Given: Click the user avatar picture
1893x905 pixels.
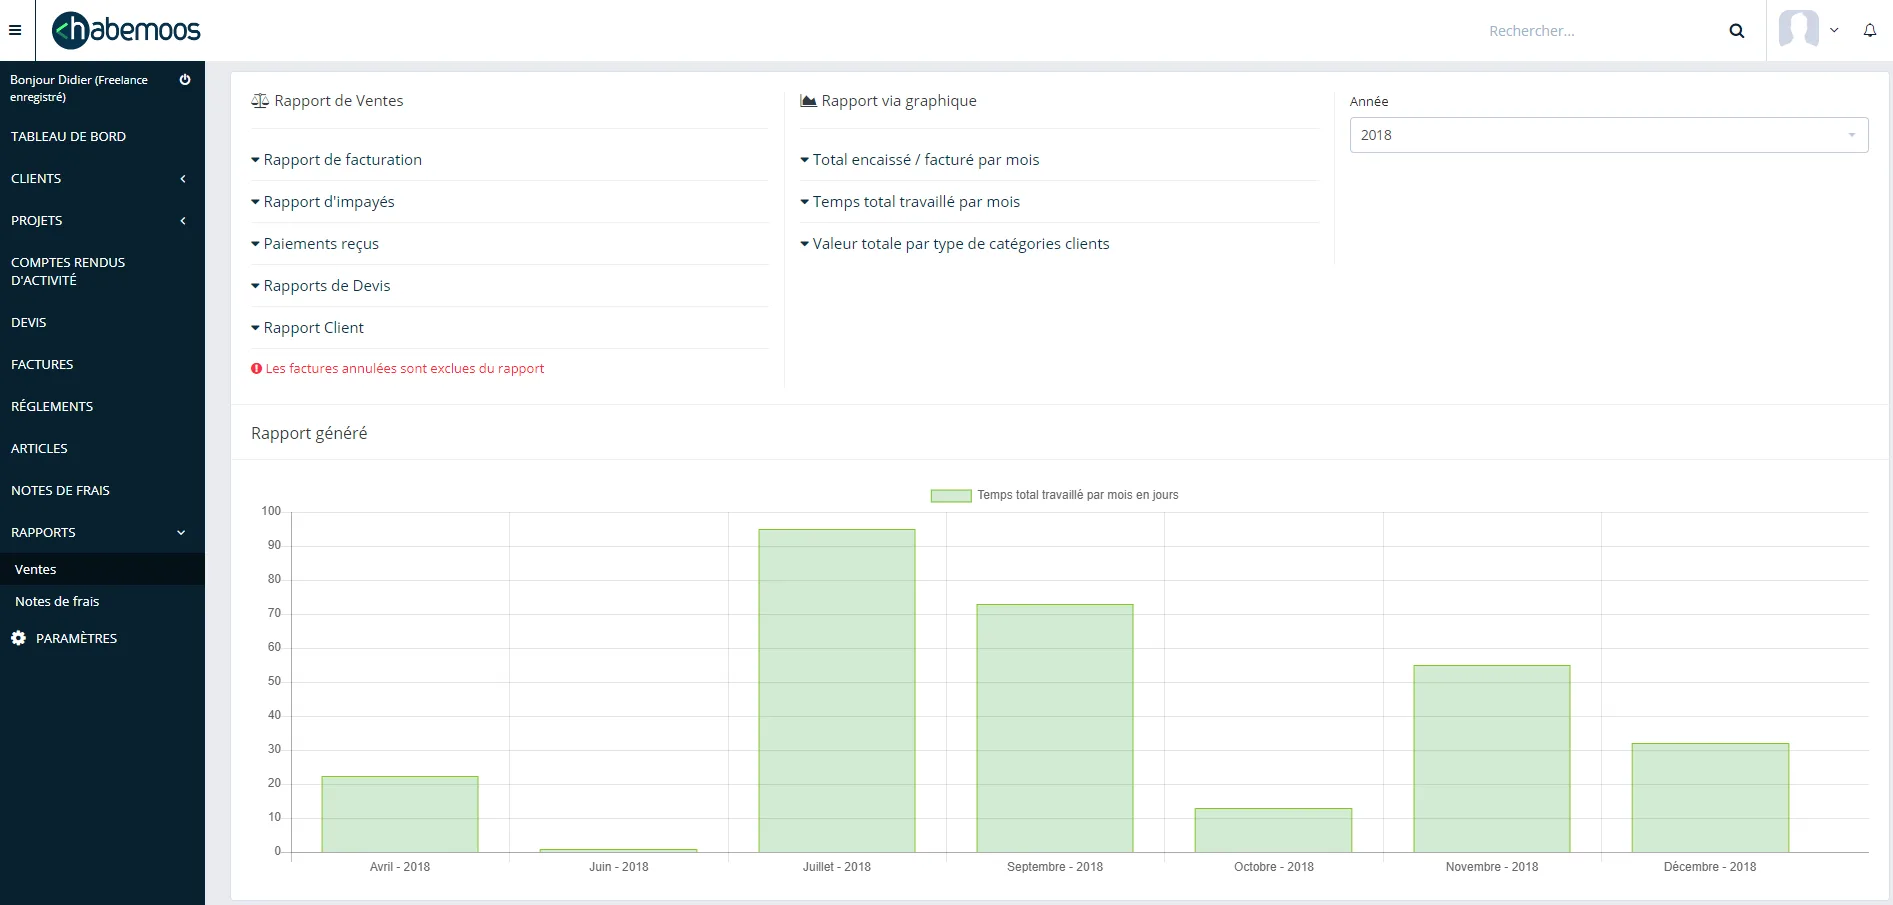Looking at the screenshot, I should point(1798,29).
